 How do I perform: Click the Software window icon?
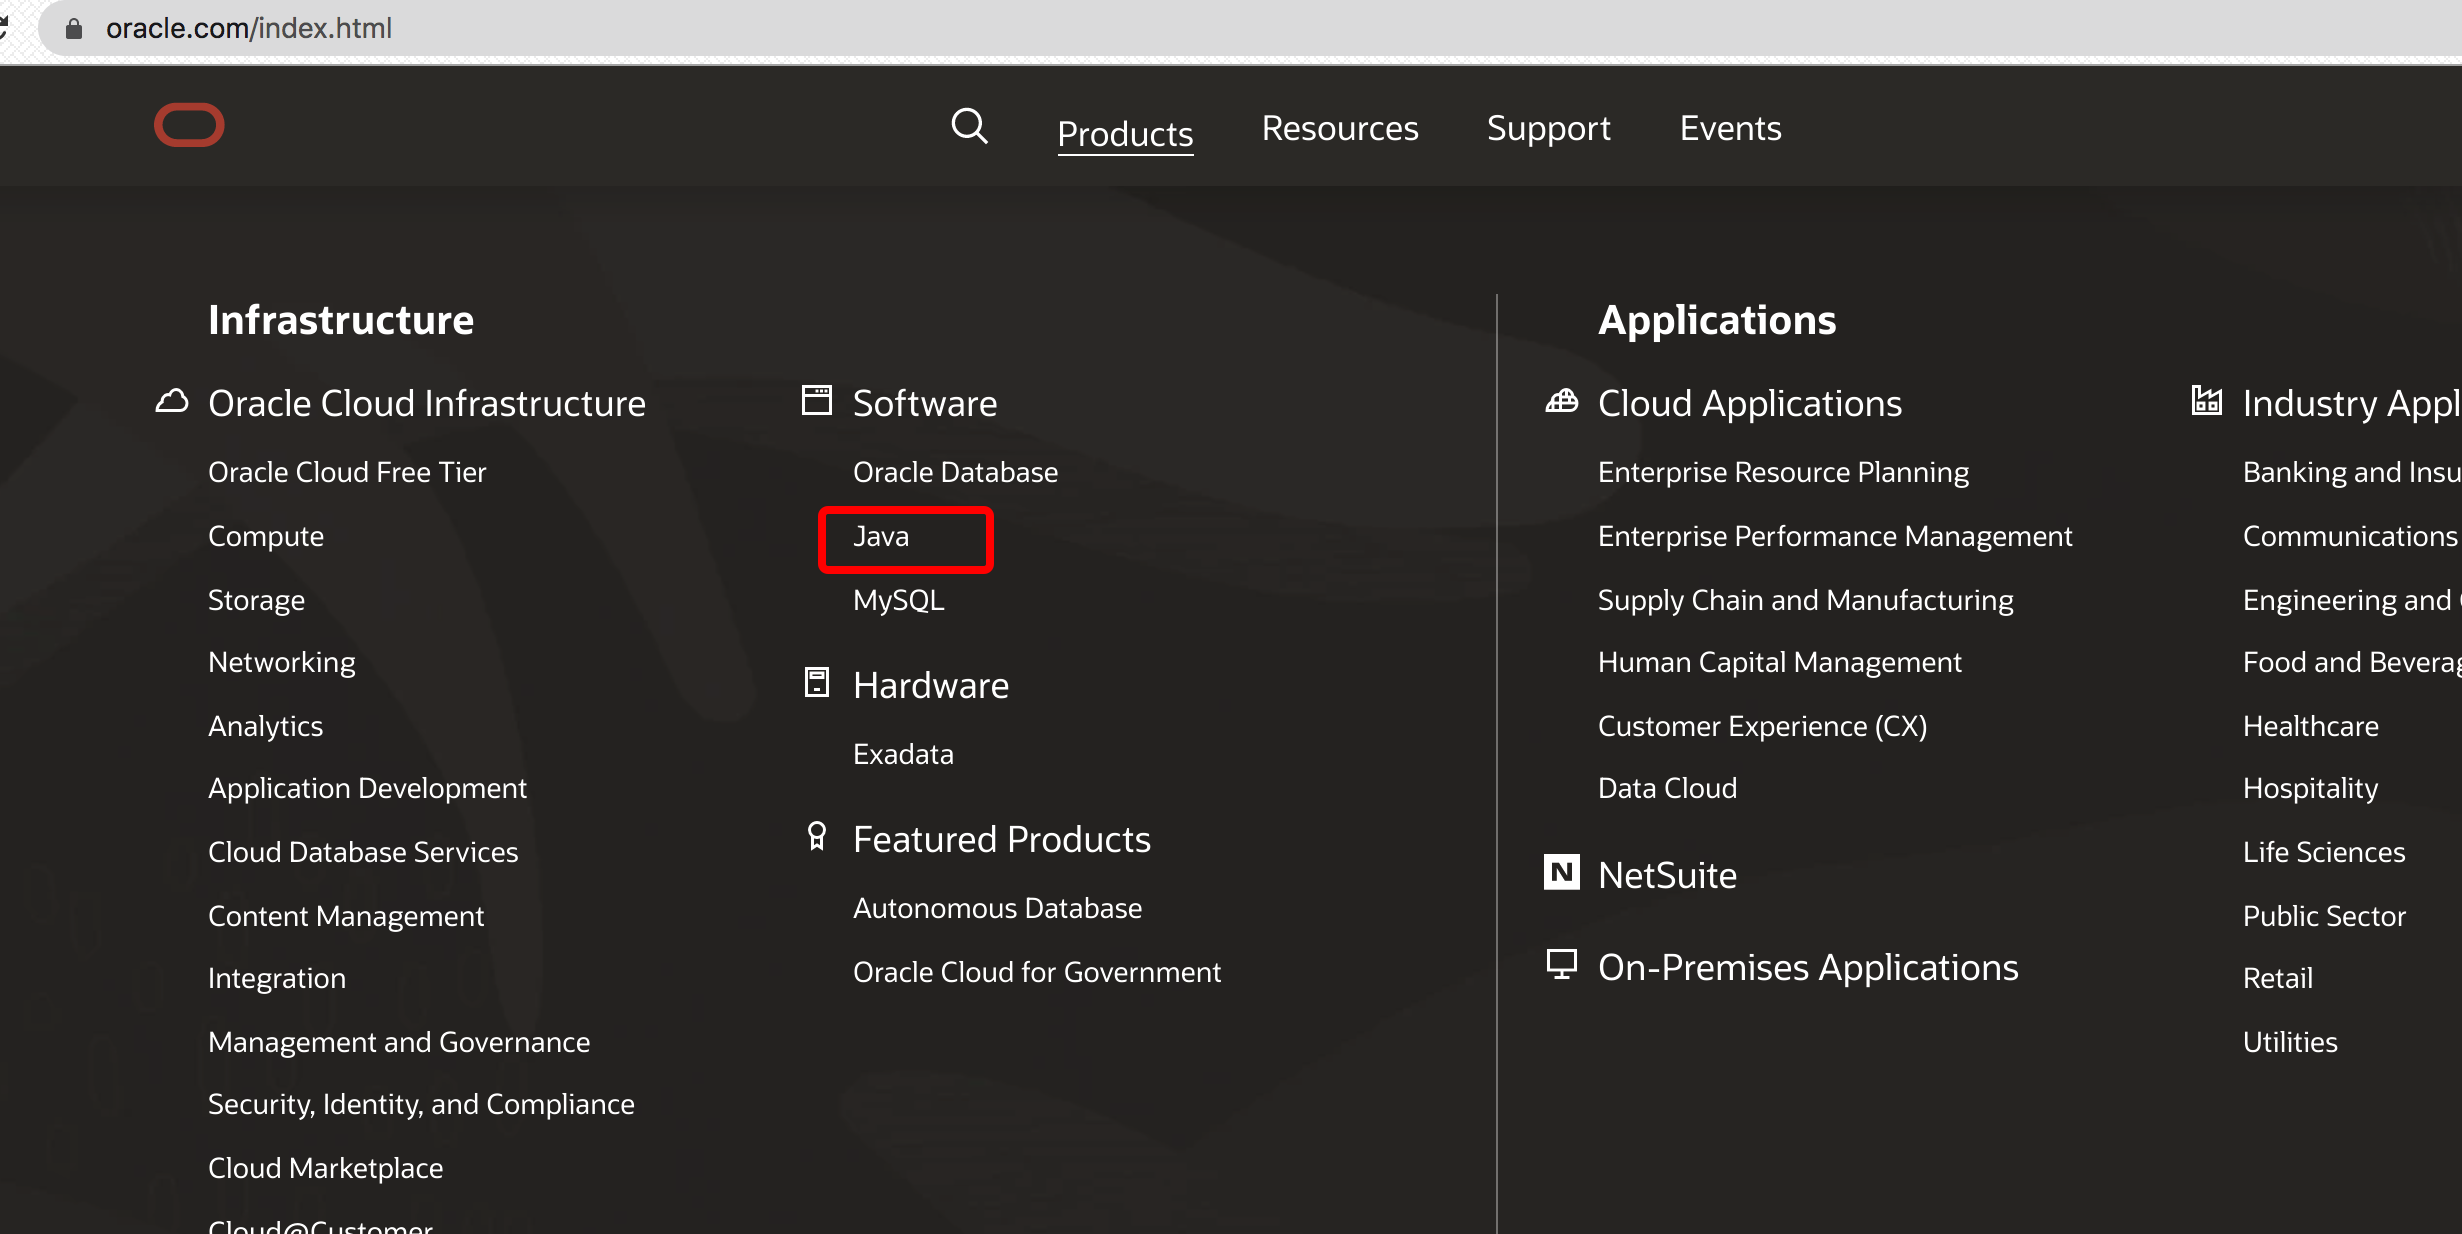(x=817, y=400)
